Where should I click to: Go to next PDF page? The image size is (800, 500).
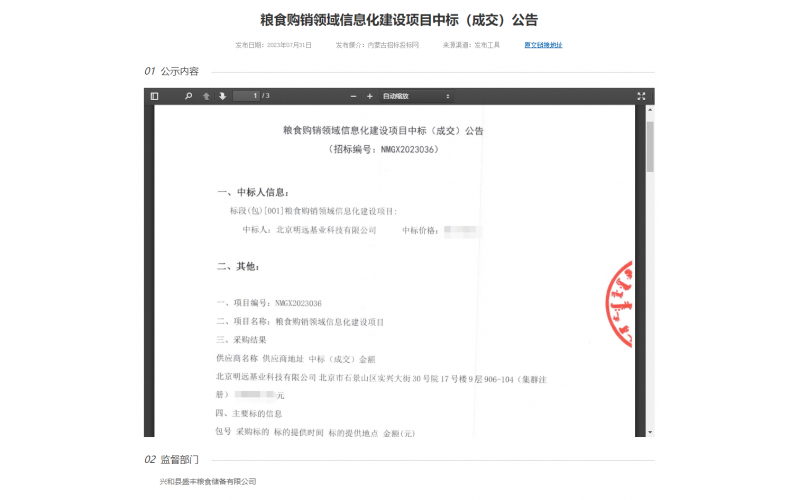coord(222,96)
